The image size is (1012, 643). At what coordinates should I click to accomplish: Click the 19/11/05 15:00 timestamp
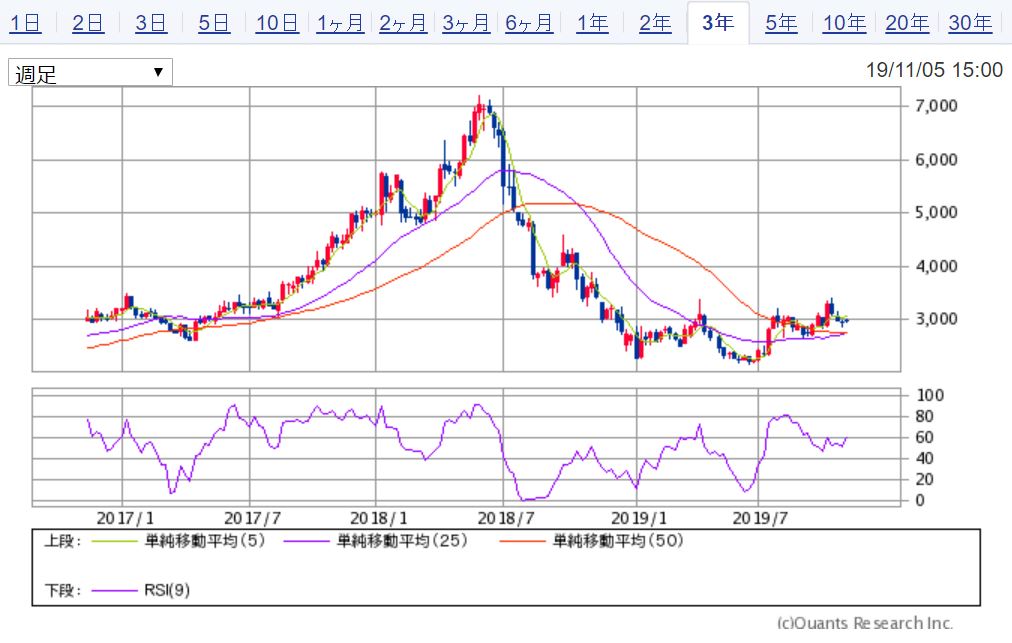coord(934,70)
